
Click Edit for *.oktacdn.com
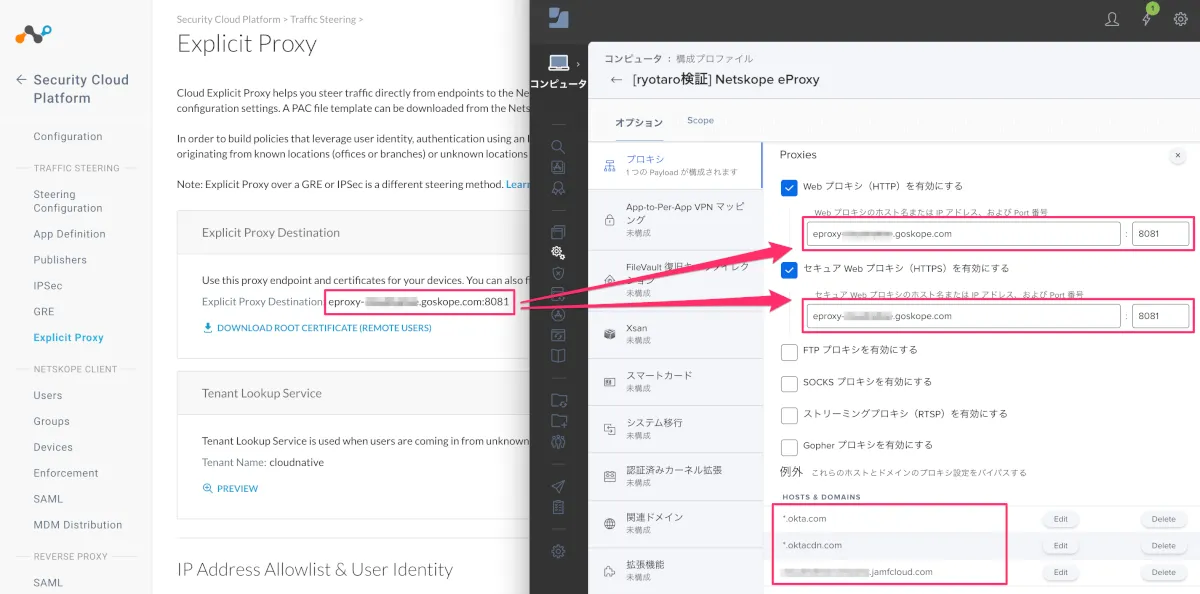[x=1061, y=546]
